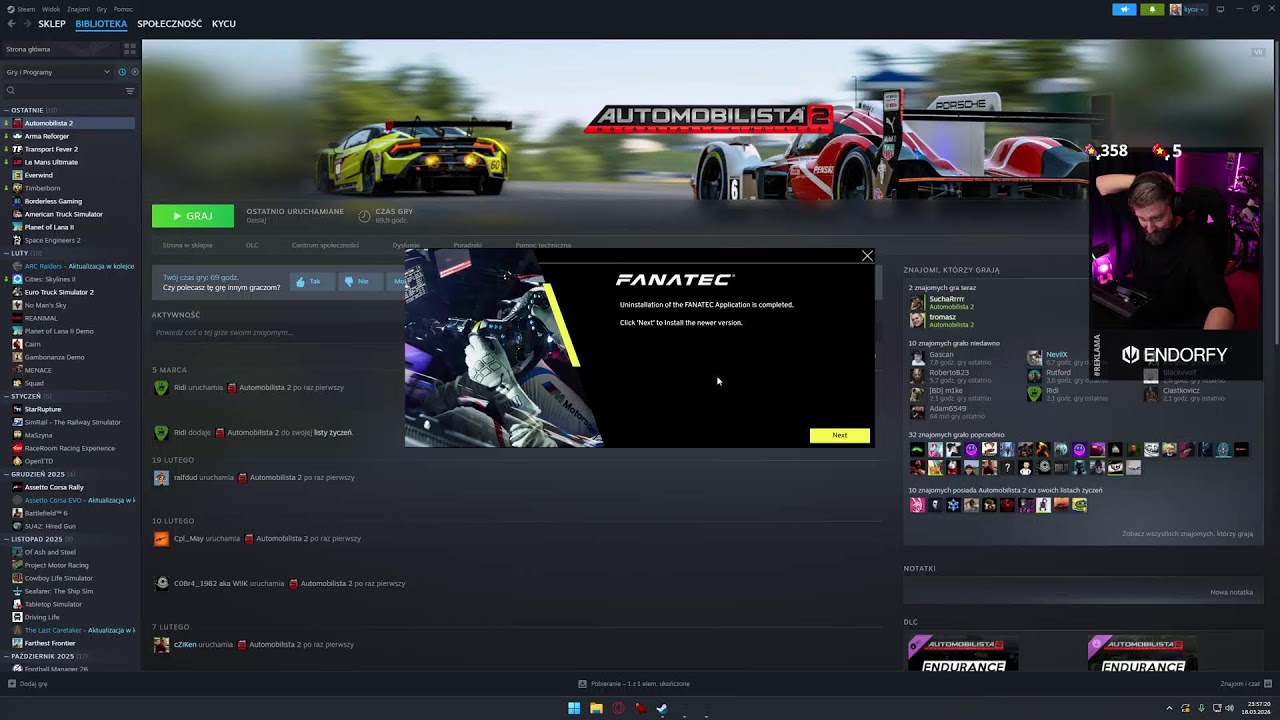Open the Znajomi menu
1280x720 pixels.
coord(78,9)
